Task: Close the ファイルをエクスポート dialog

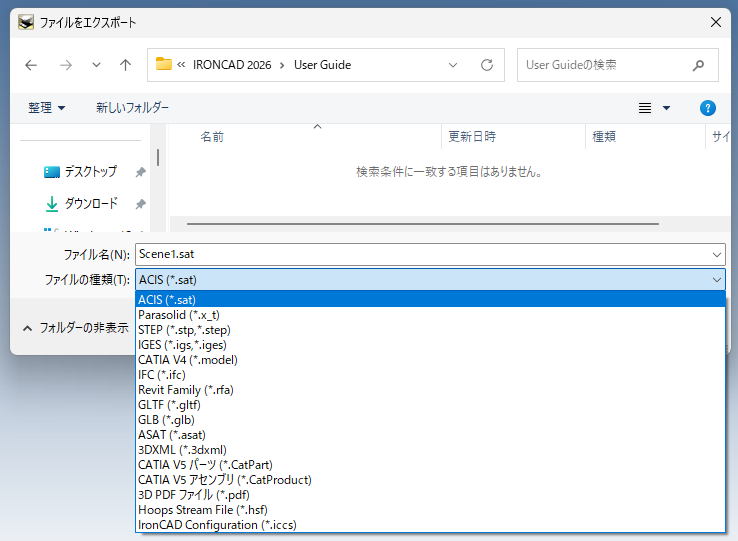Action: (x=715, y=22)
